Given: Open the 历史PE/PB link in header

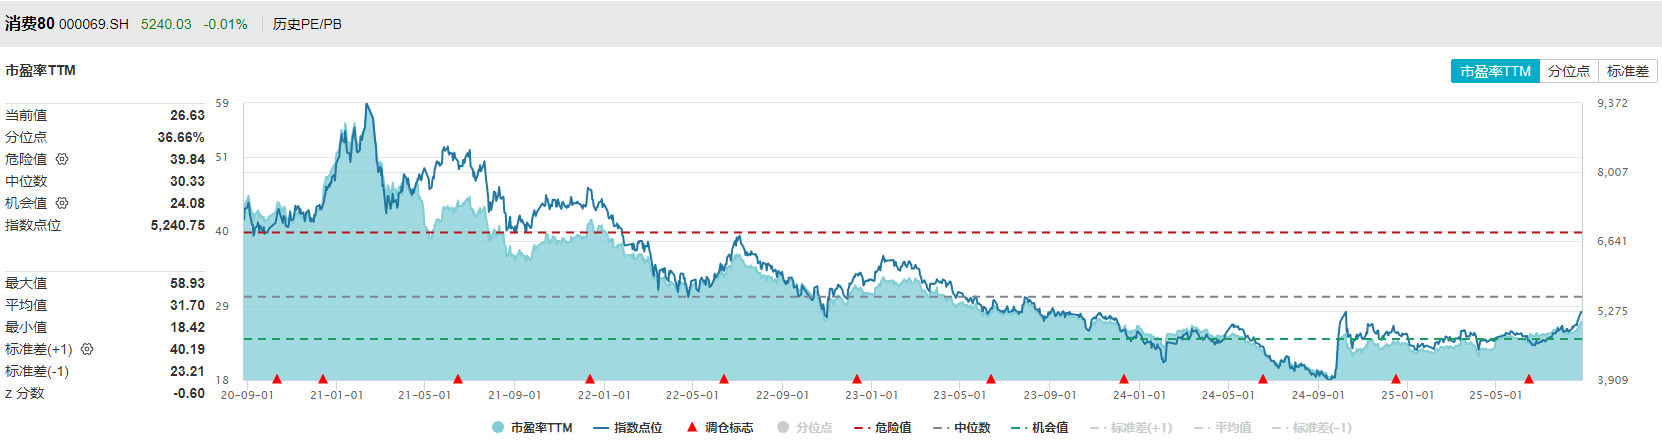Looking at the screenshot, I should [x=307, y=24].
